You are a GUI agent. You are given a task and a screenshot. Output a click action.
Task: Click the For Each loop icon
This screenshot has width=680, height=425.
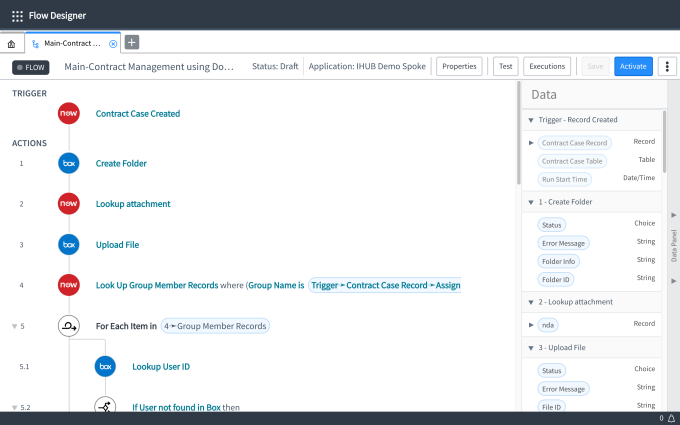point(69,326)
